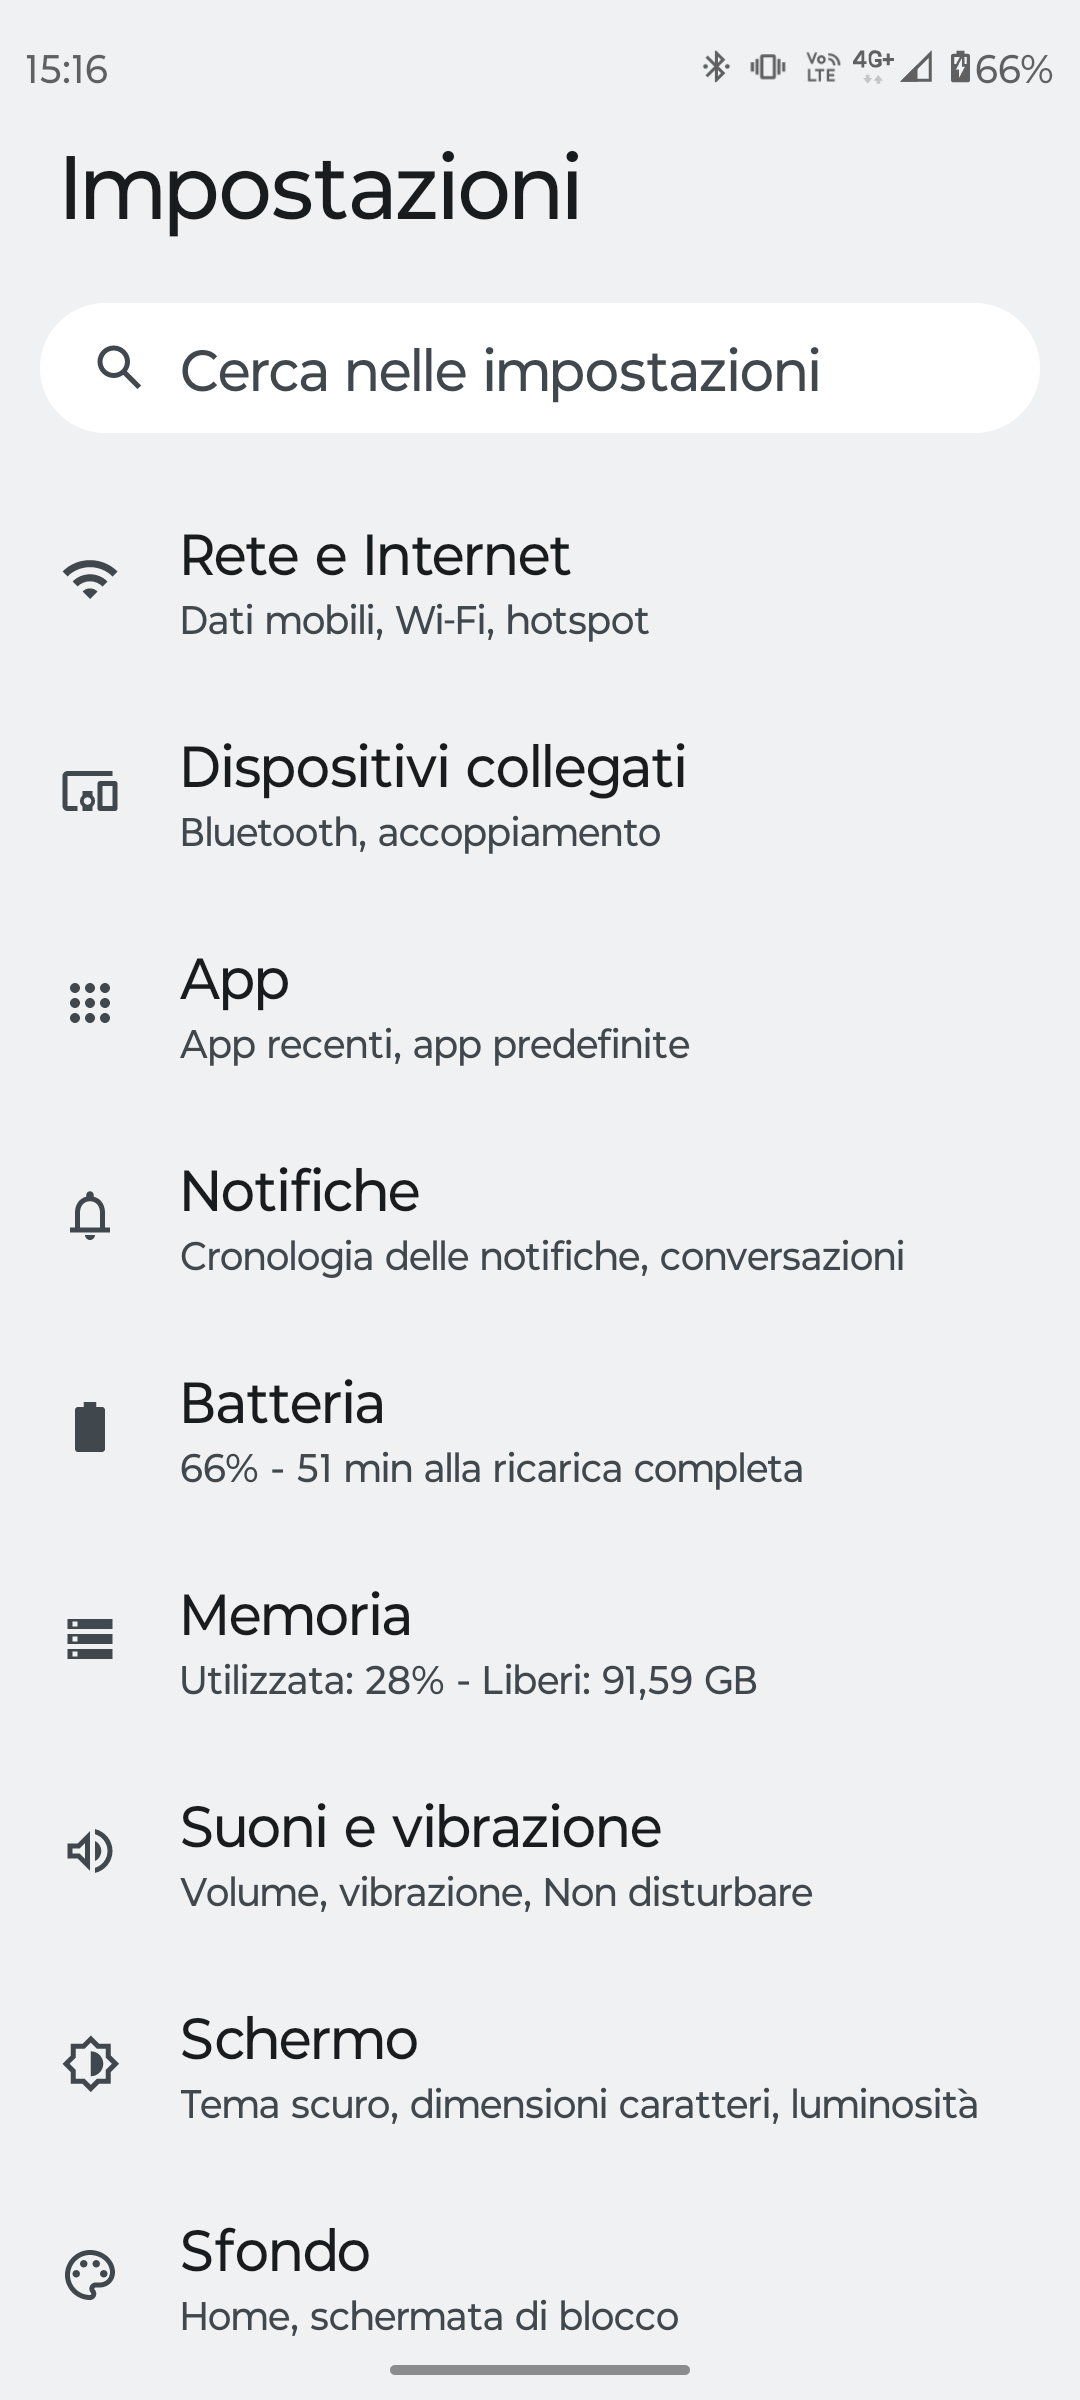Open Schermo display settings
Viewport: 1080px width, 2400px height.
click(x=578, y=2069)
